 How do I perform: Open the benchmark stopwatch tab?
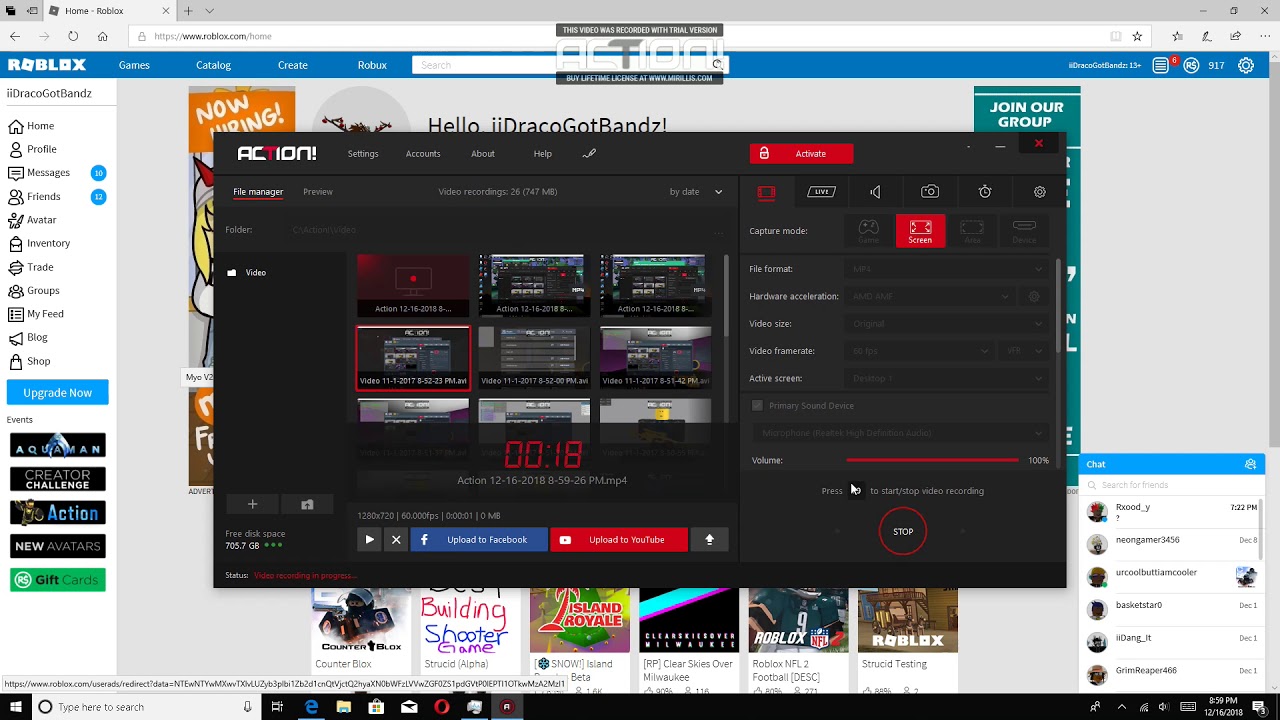click(985, 192)
